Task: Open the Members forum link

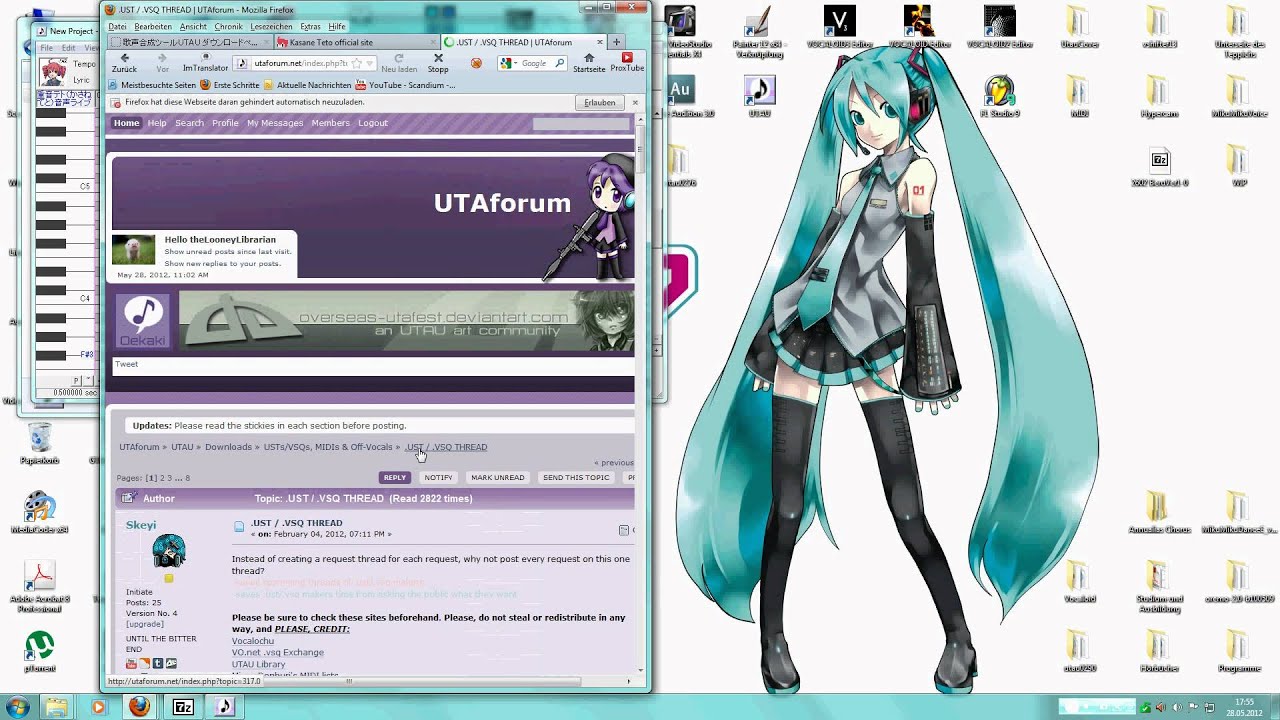Action: (330, 123)
